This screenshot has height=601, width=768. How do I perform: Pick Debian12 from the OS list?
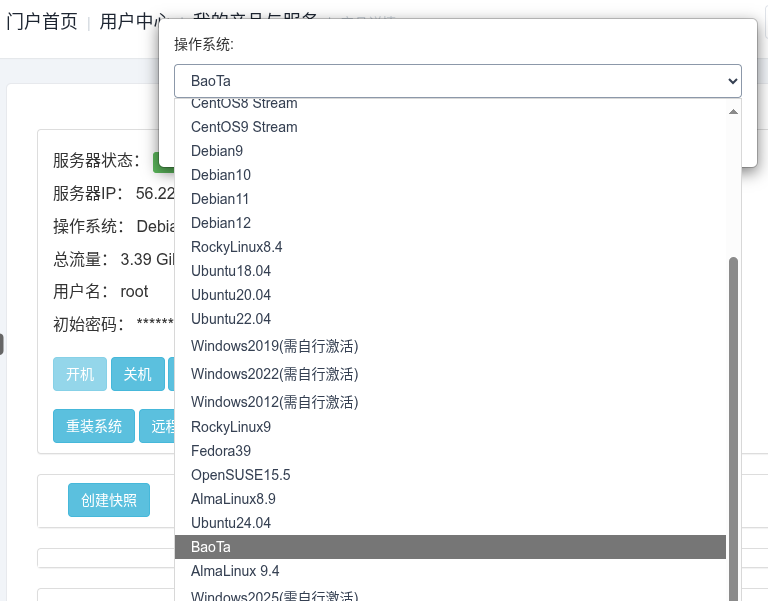pyautogui.click(x=450, y=223)
